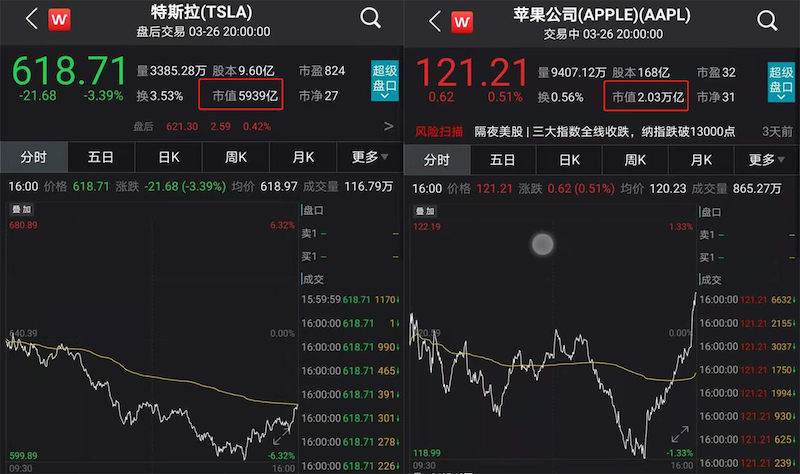Switch Tesla chart to 月K
The height and width of the screenshot is (474, 800).
coord(303,157)
